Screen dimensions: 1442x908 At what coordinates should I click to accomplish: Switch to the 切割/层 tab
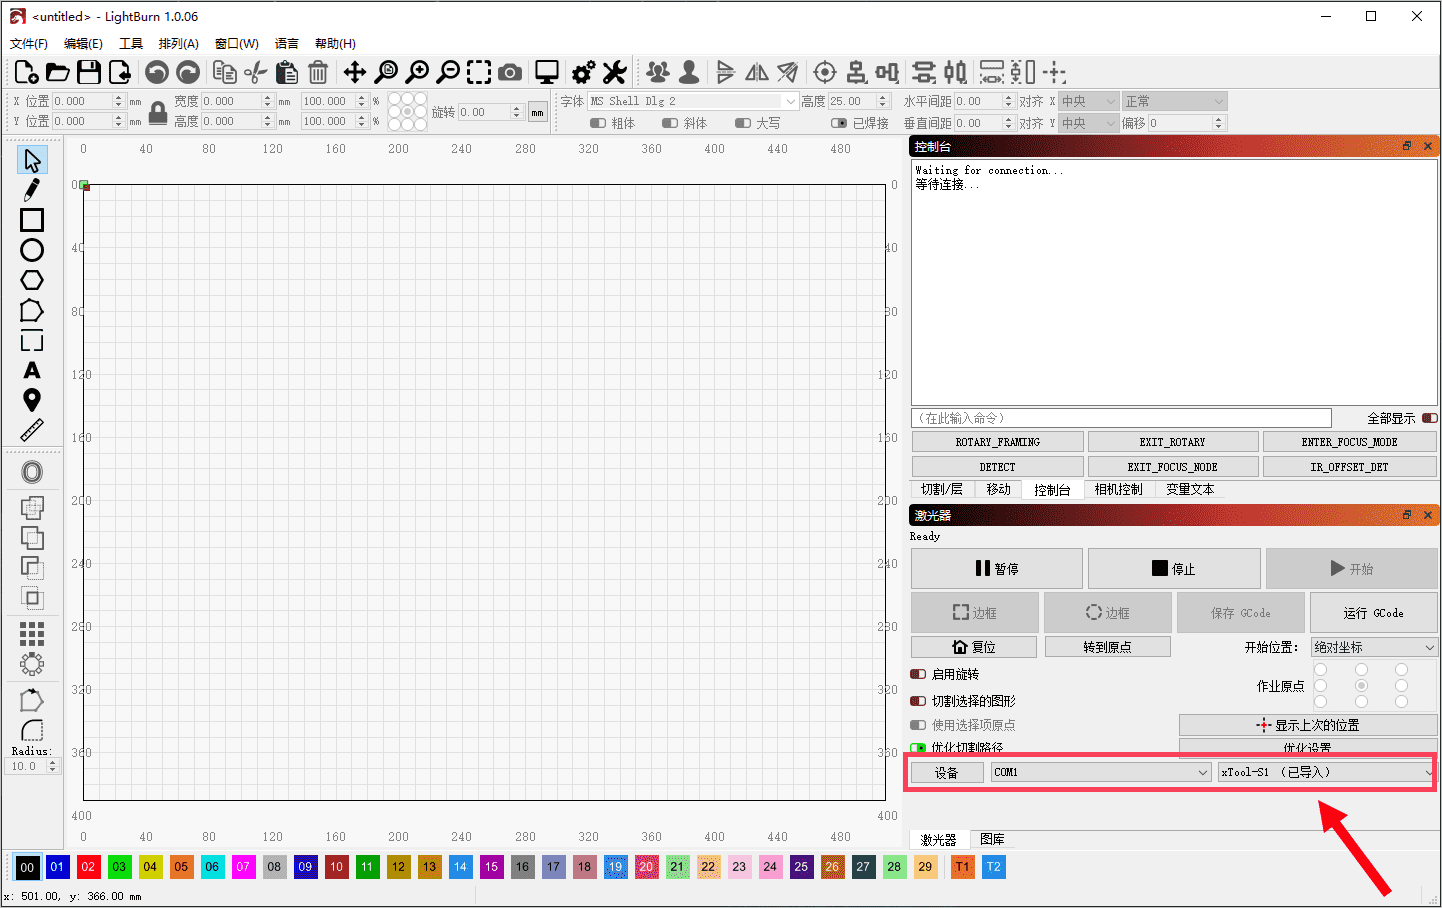pyautogui.click(x=942, y=489)
